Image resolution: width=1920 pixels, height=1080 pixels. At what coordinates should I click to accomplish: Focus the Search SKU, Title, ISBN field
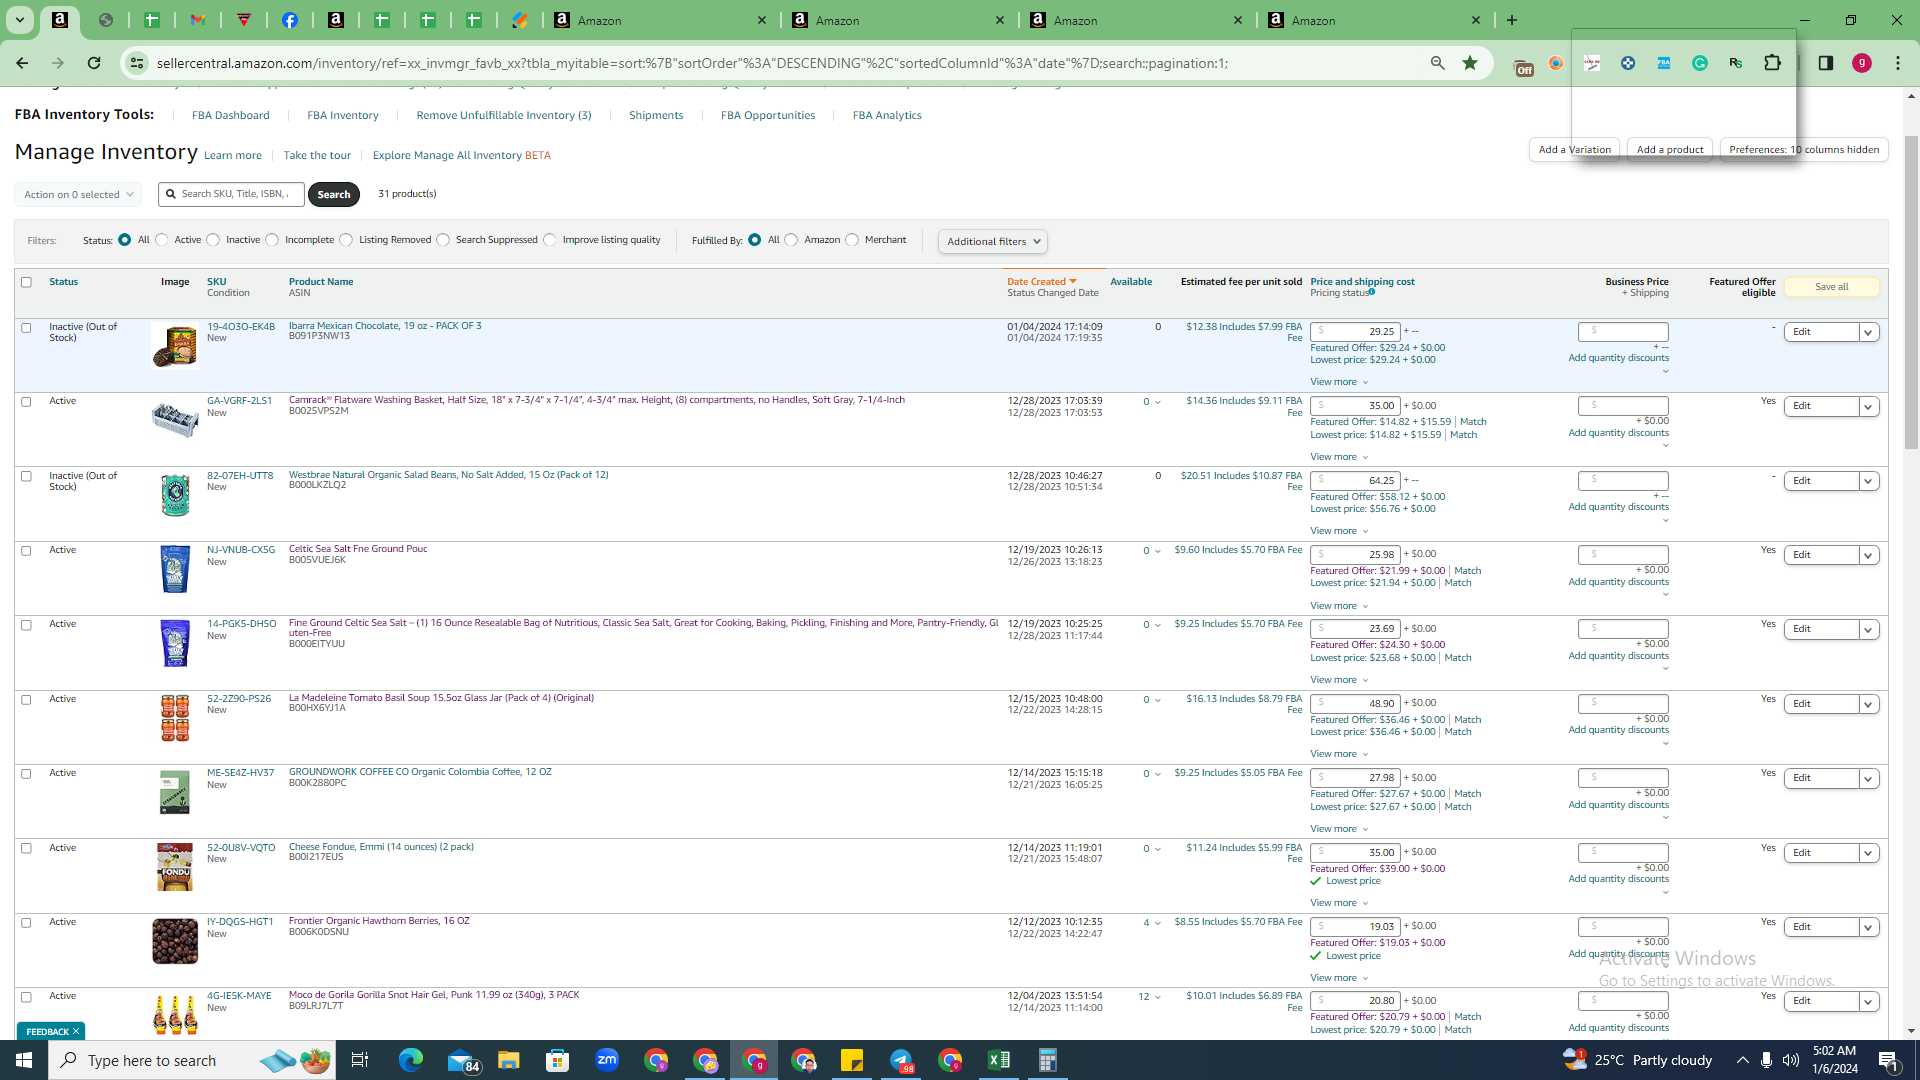pyautogui.click(x=232, y=194)
